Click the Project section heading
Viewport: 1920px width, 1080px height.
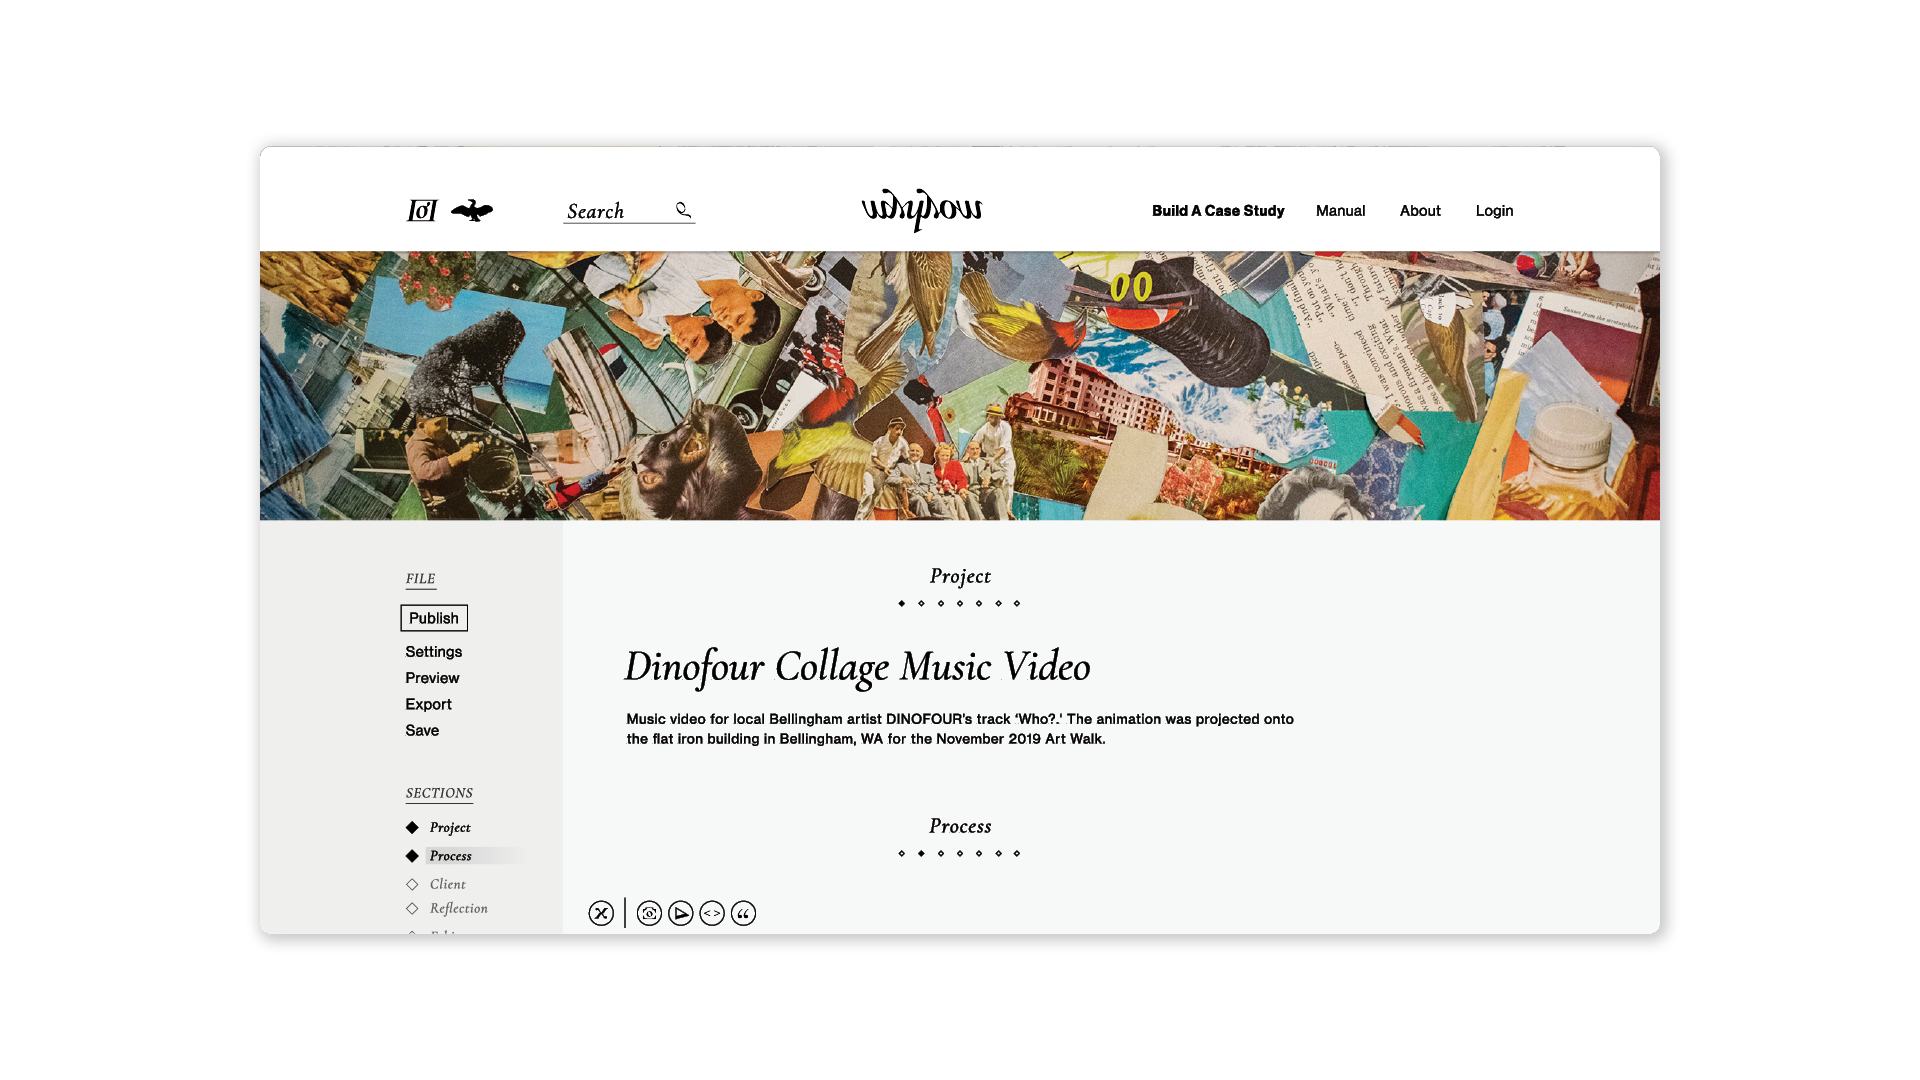pyautogui.click(x=960, y=577)
